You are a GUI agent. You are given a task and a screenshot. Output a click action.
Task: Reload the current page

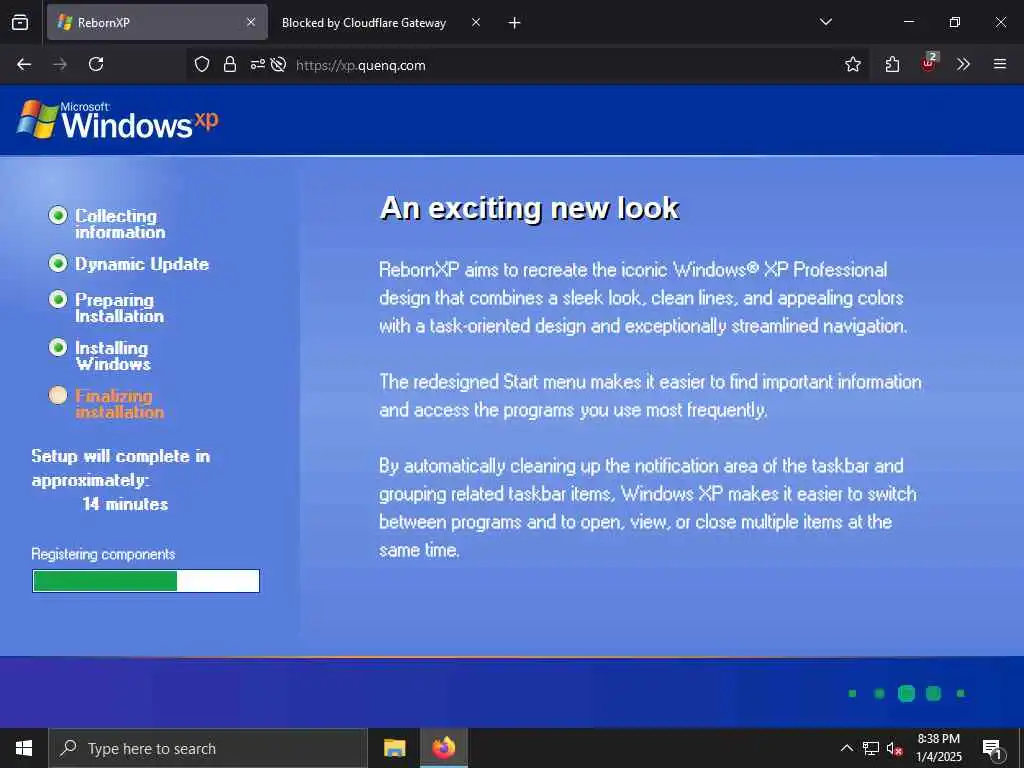[96, 64]
